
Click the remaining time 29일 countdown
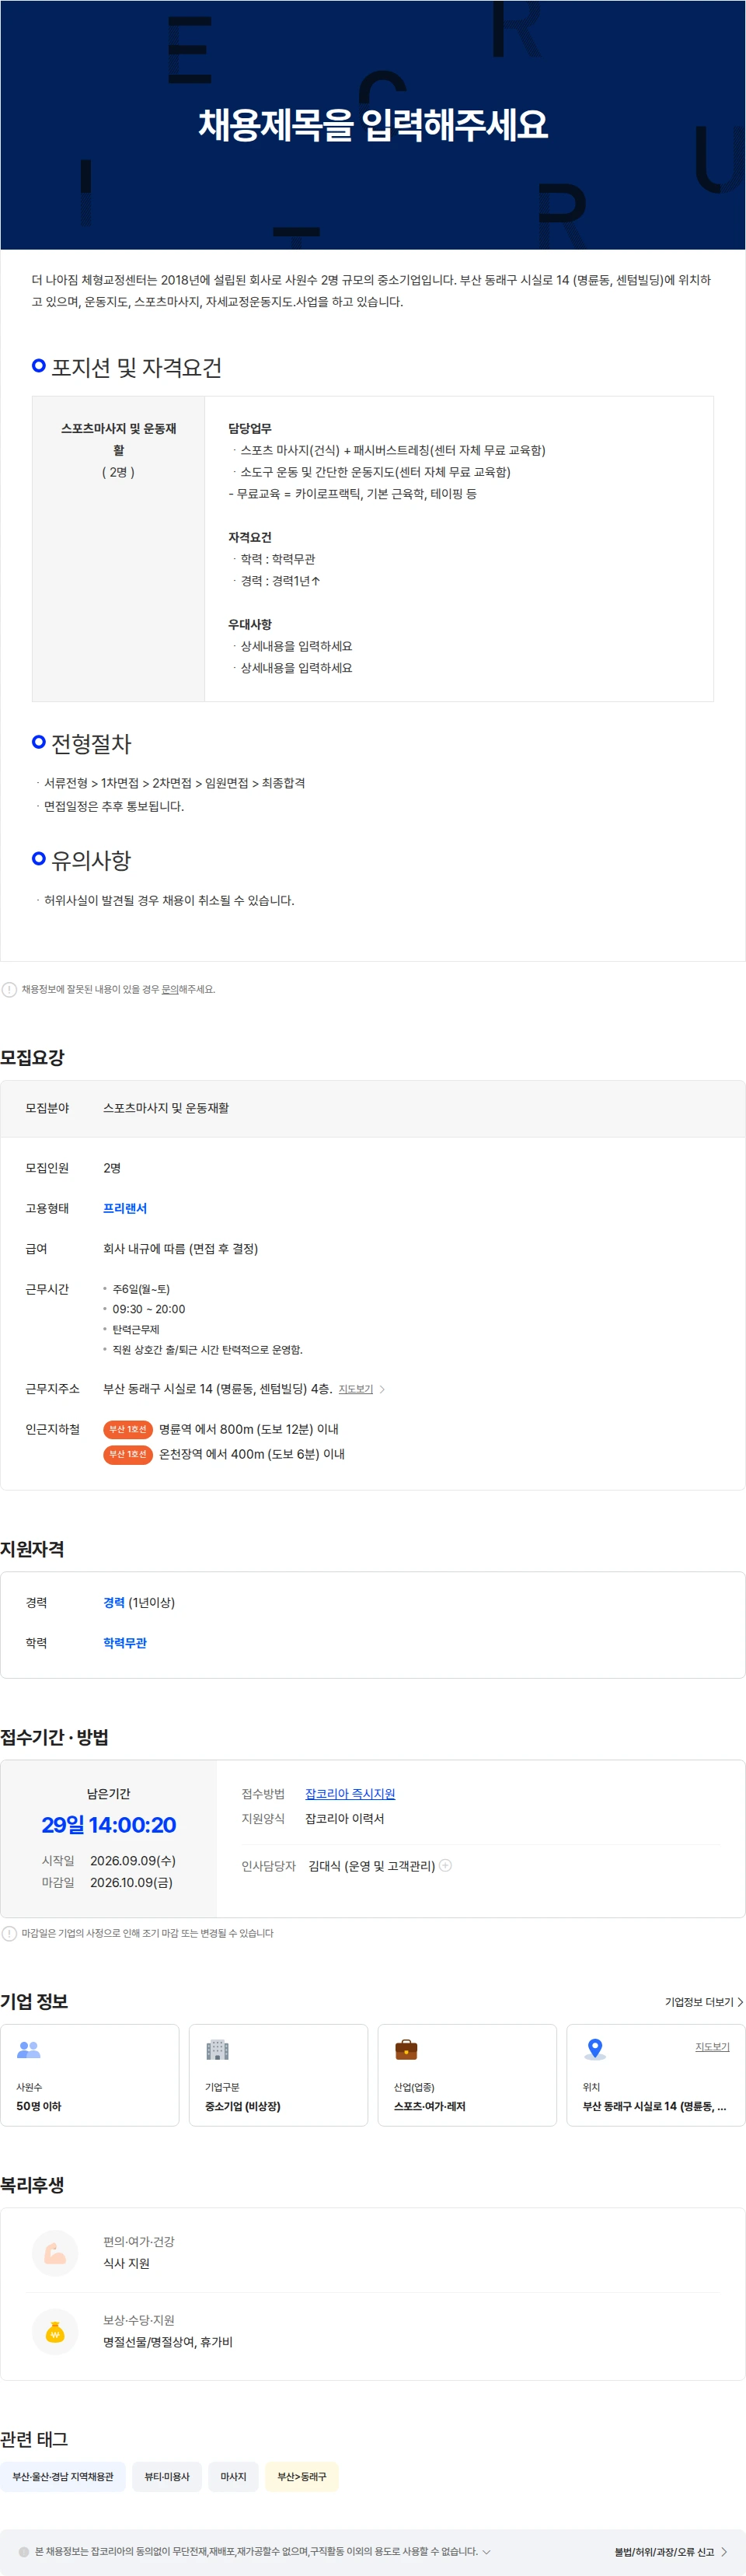[109, 1824]
